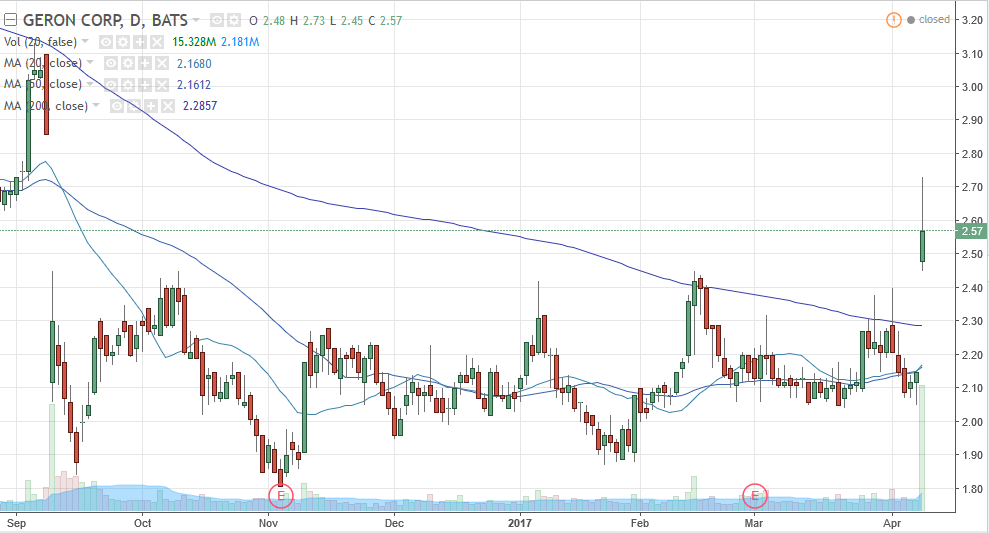Open Vol indicator settings gear

click(122, 42)
